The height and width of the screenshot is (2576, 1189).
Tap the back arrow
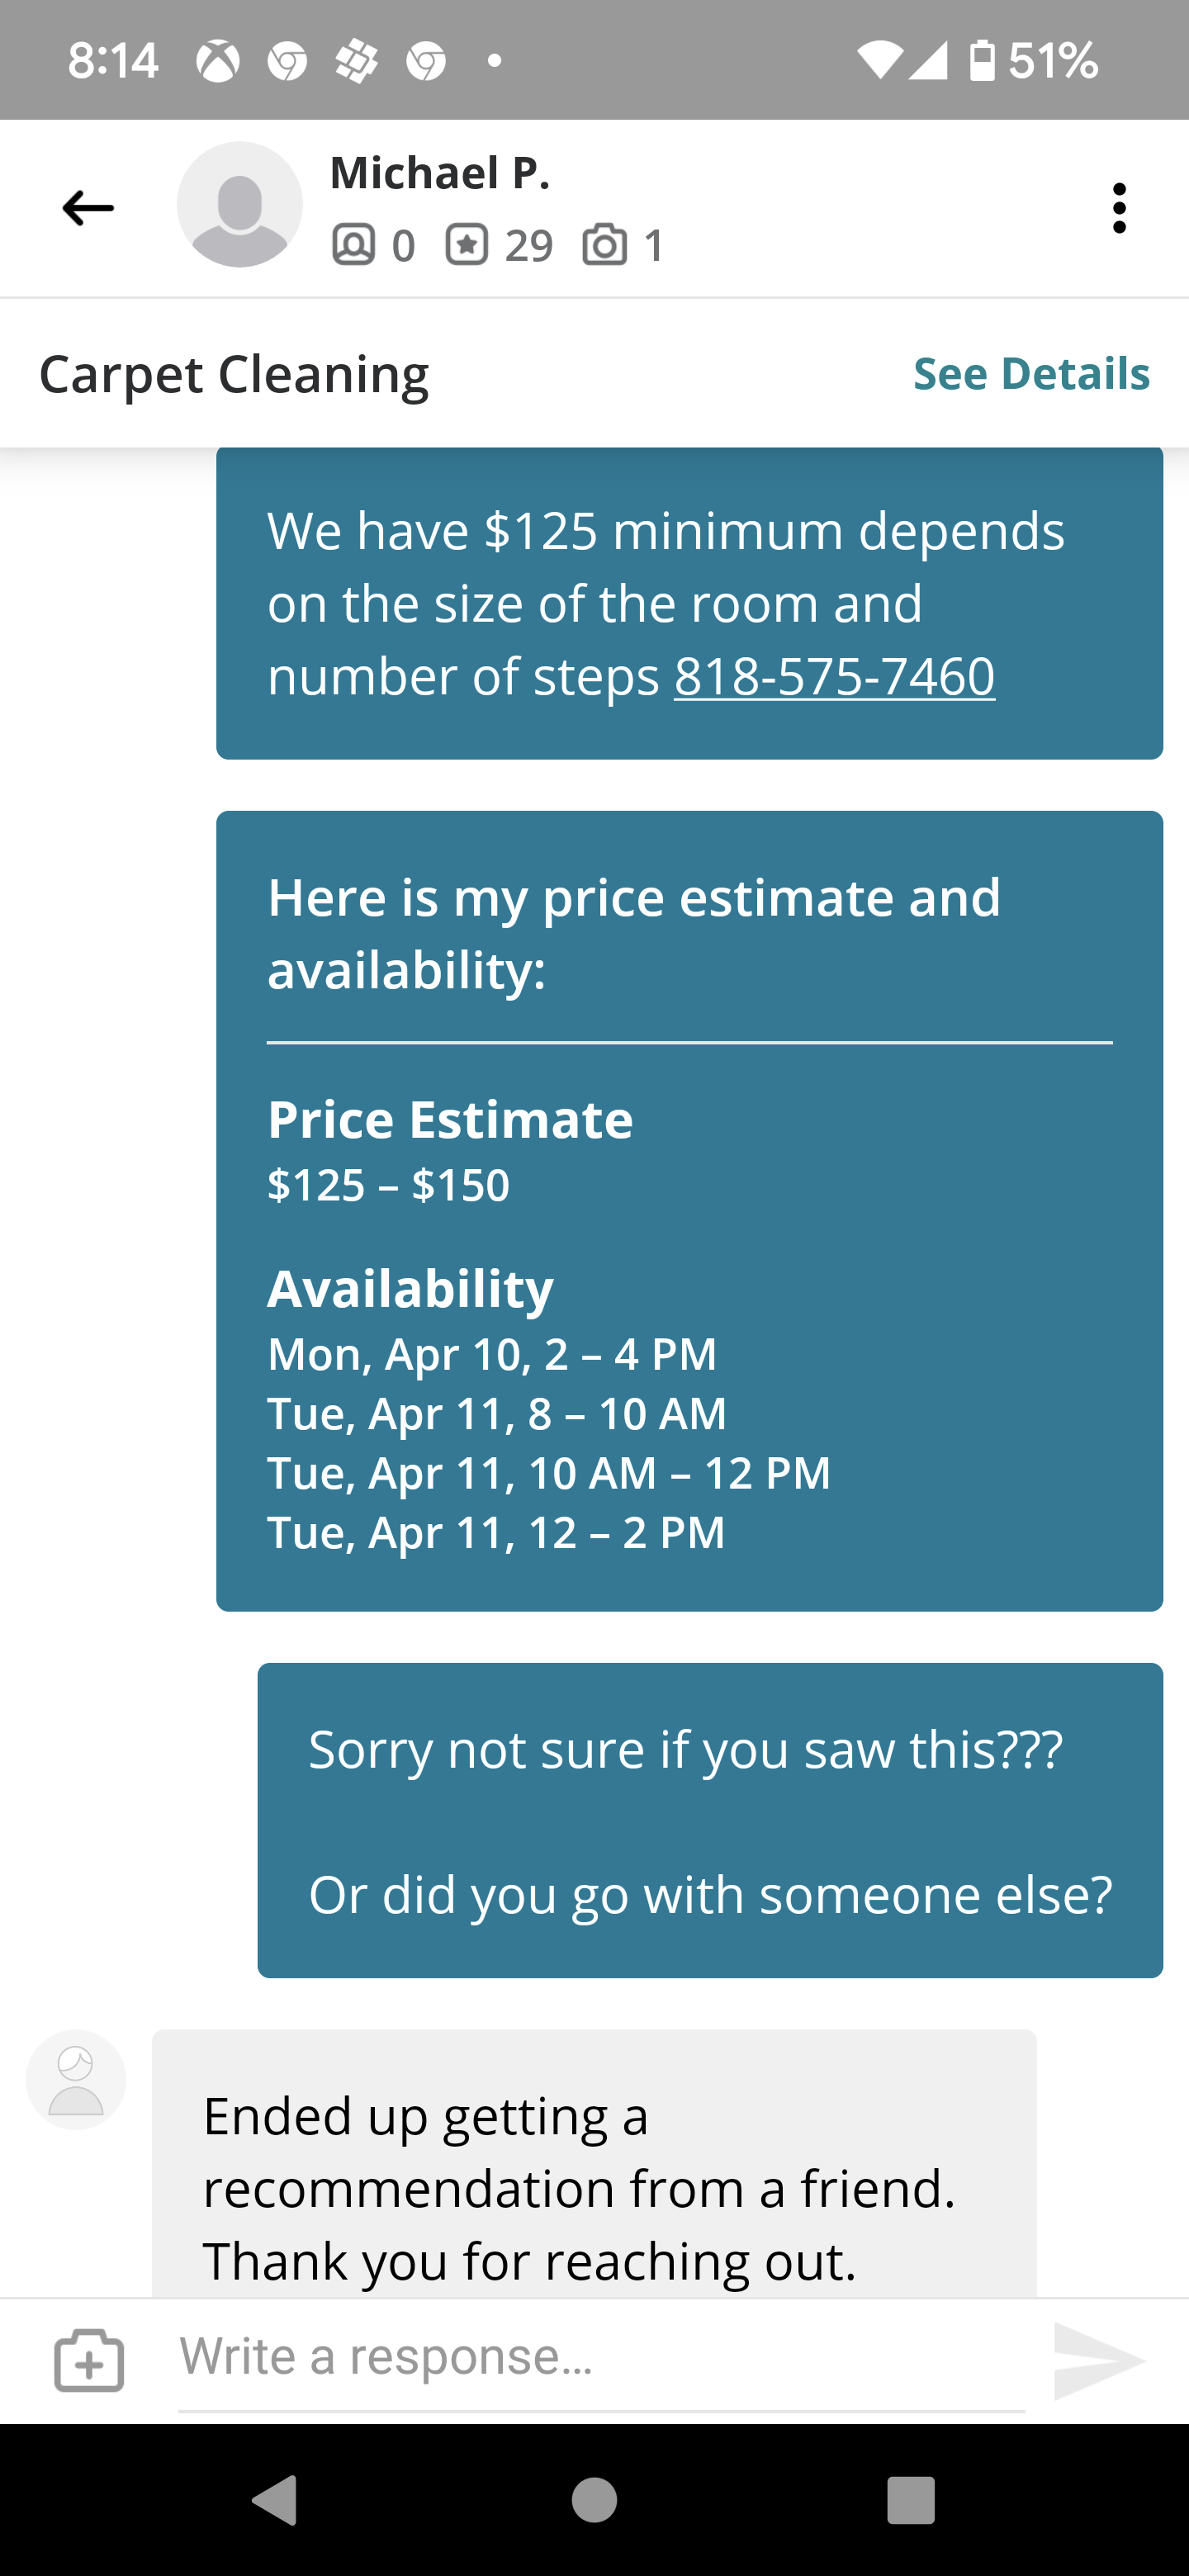pos(88,208)
